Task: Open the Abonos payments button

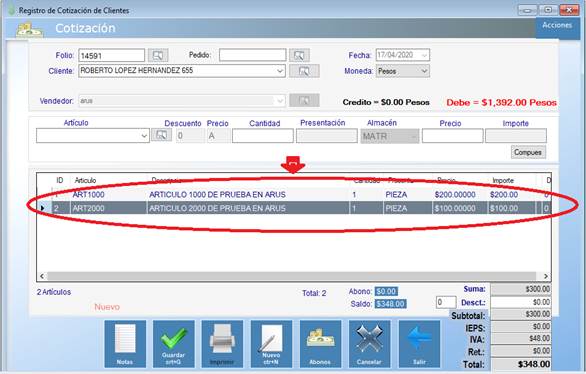Action: pos(320,344)
